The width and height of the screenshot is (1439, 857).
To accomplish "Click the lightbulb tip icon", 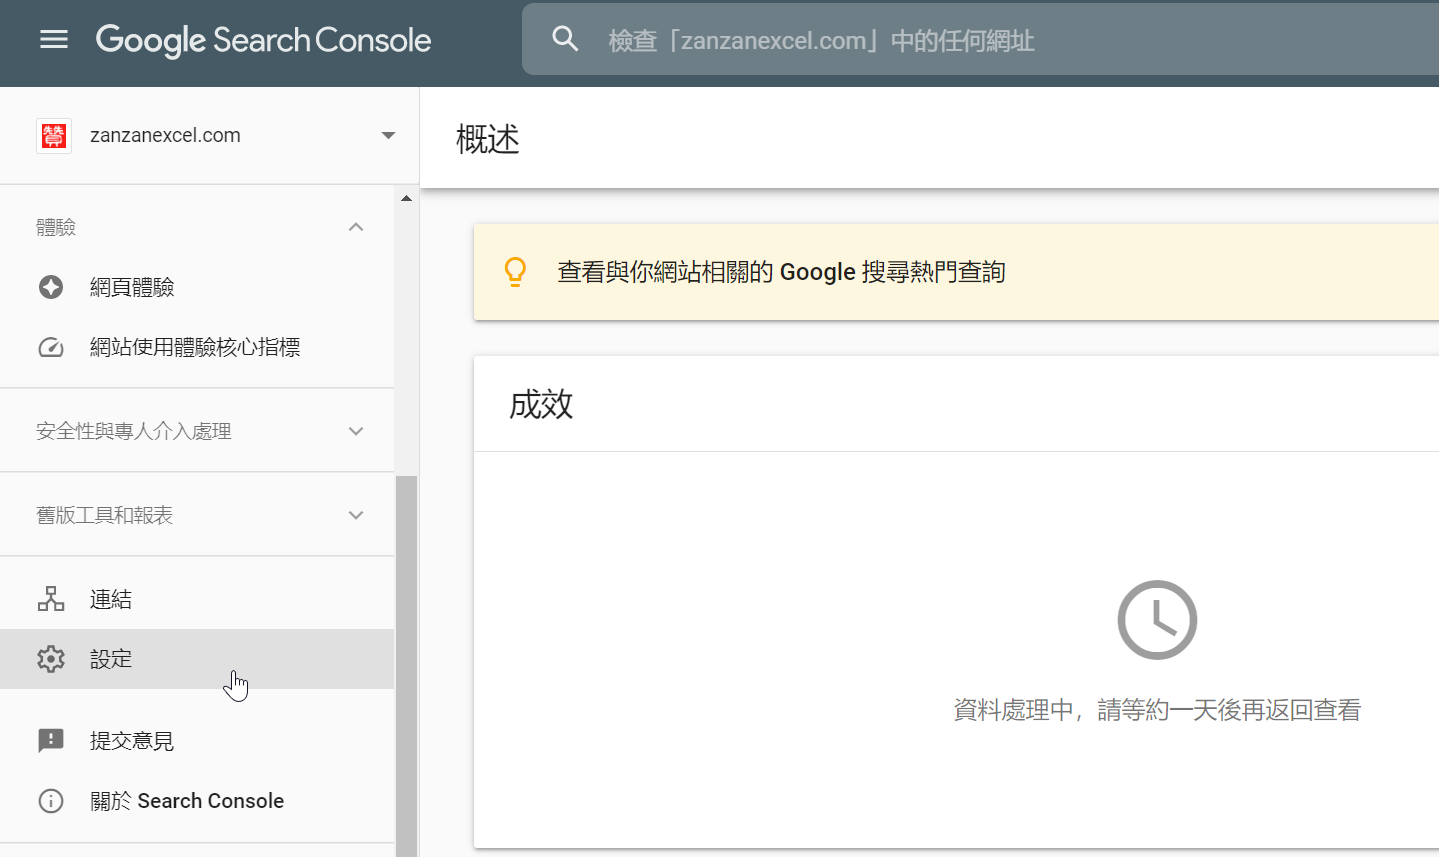I will tap(515, 272).
